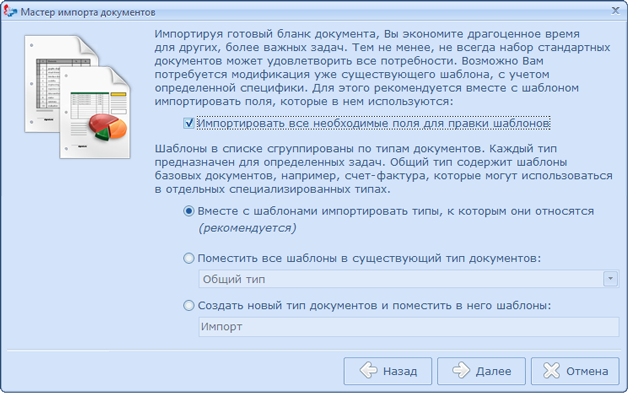Go back with the 'Назад' button
Viewport: 630px width, 394px height.
click(388, 371)
